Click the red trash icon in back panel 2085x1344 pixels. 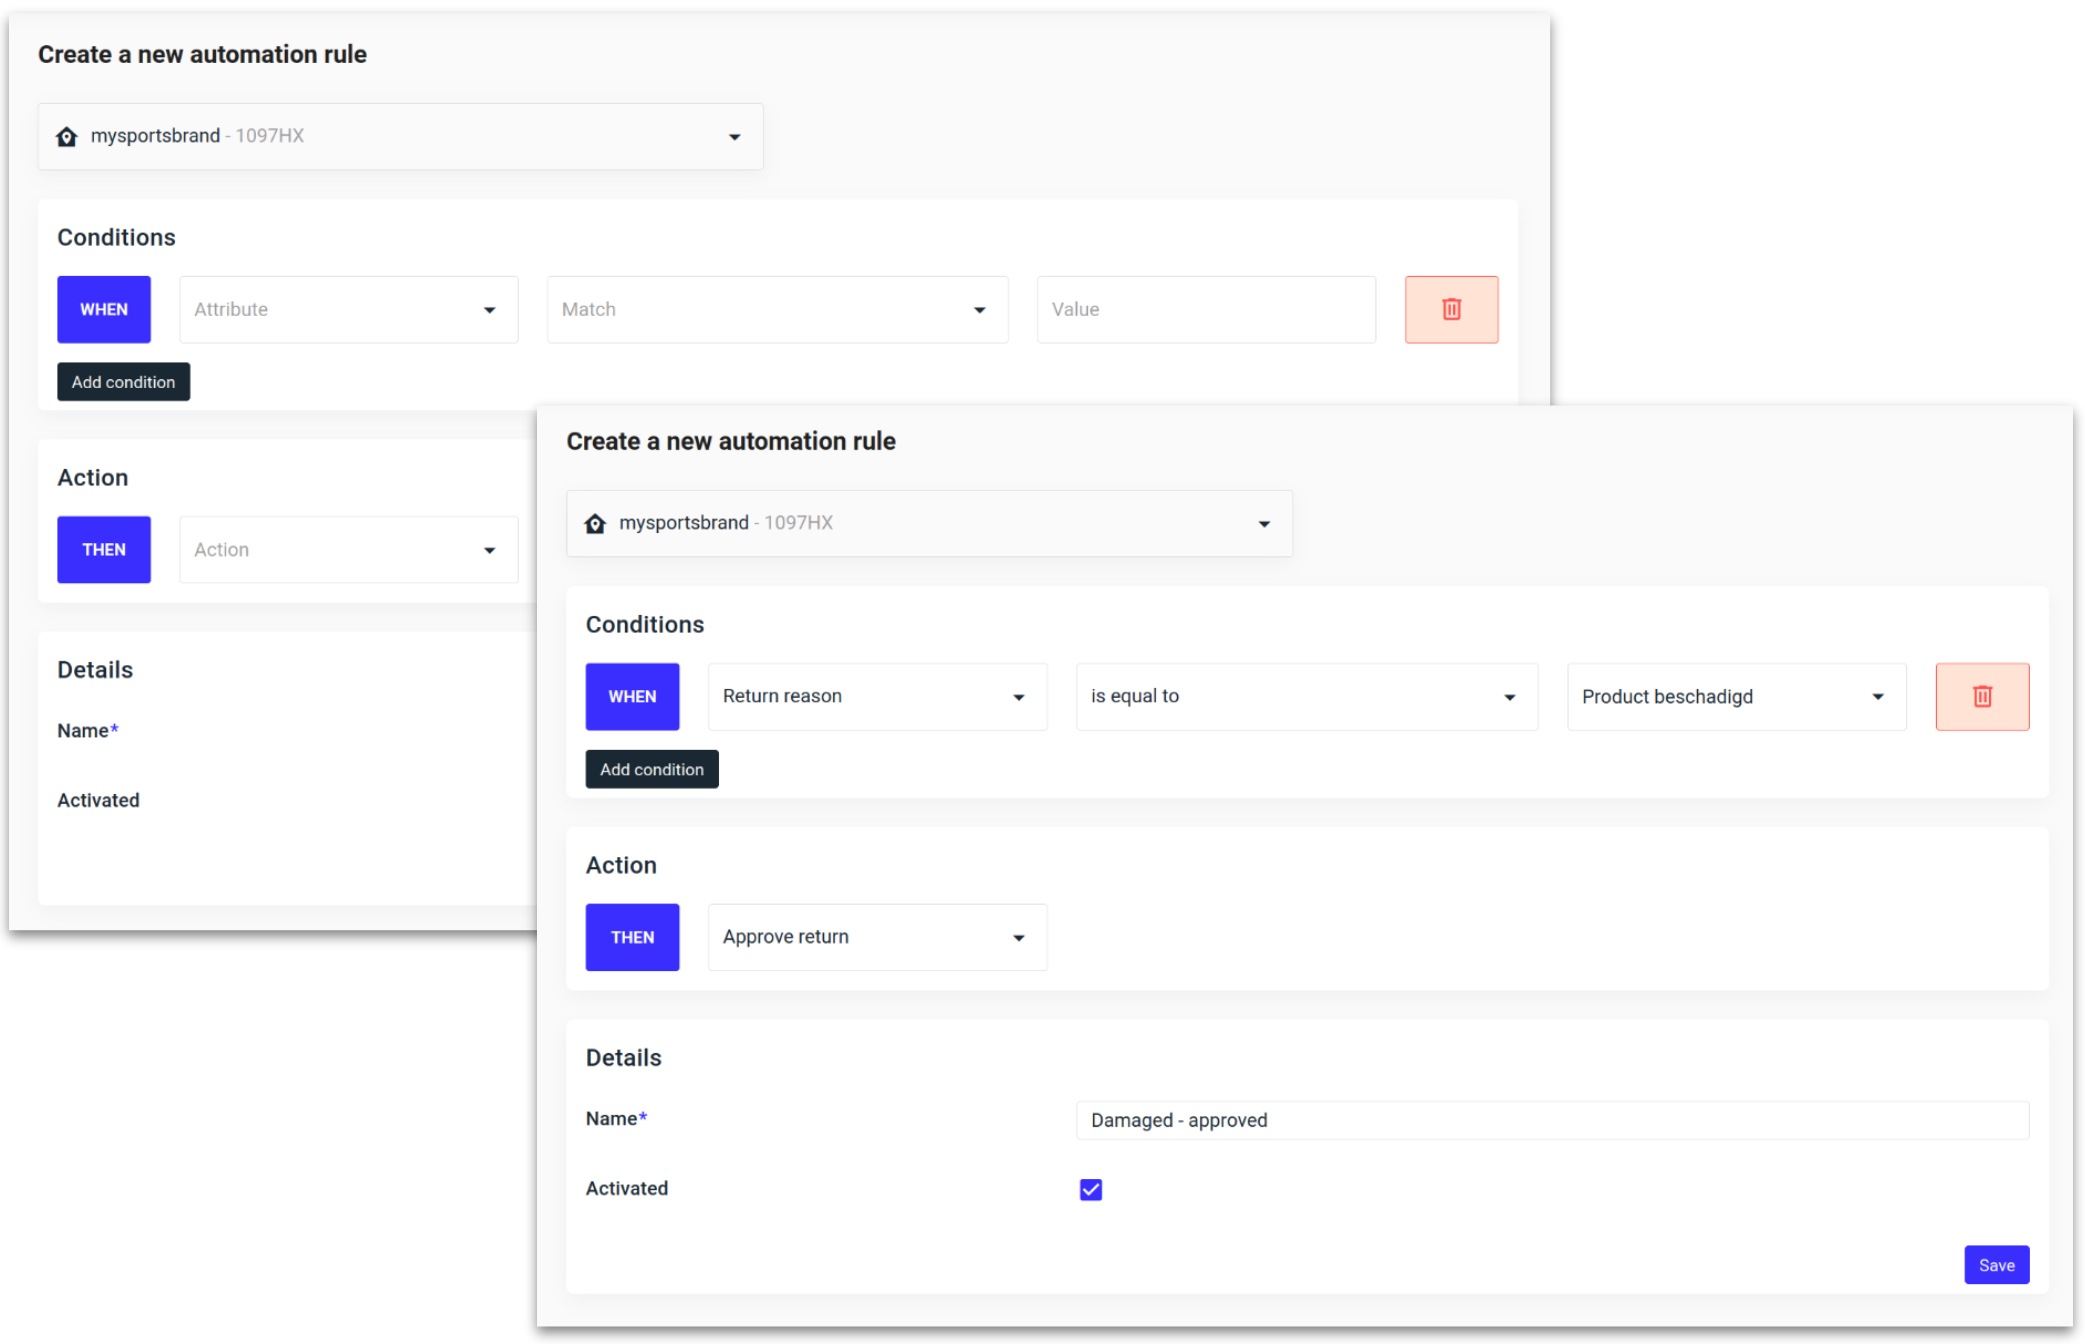(1451, 310)
